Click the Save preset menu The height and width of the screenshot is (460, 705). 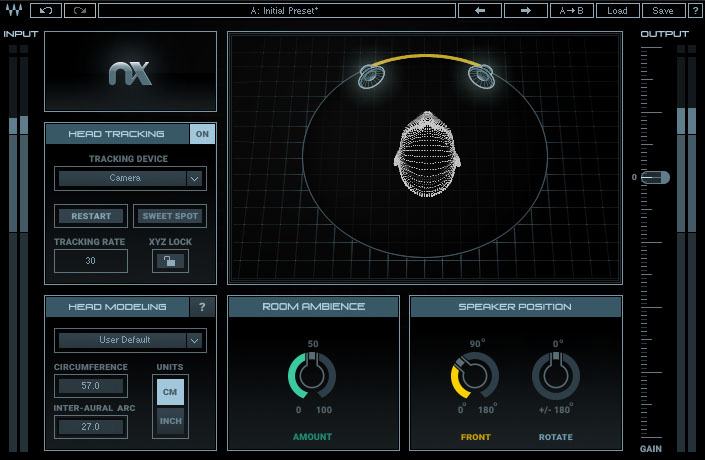(x=662, y=11)
